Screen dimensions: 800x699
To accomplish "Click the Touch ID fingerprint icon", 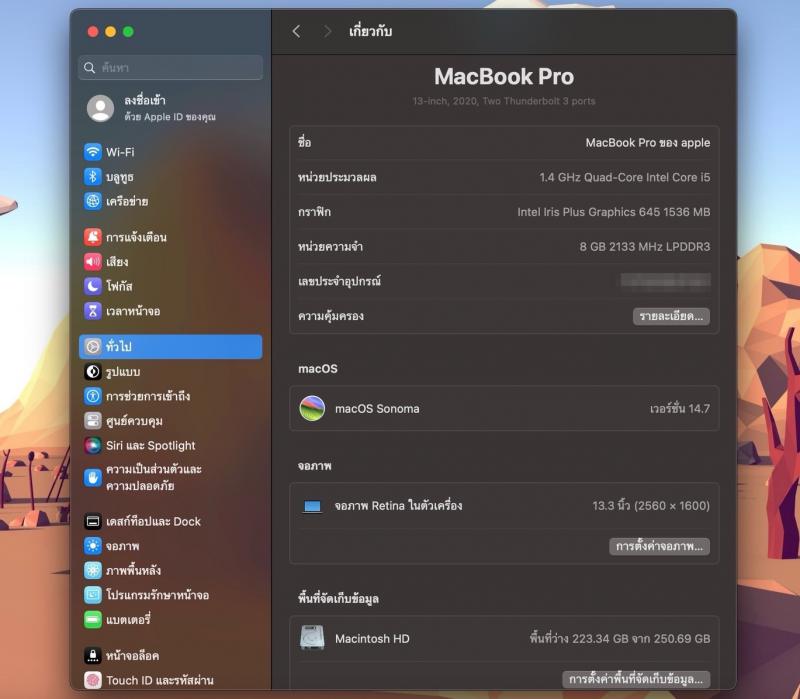I will 92,680.
